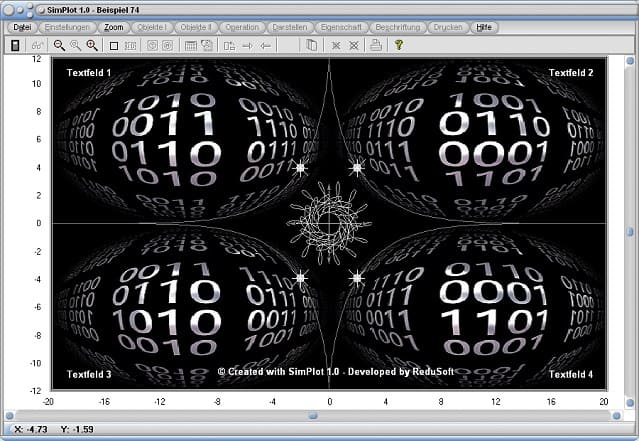This screenshot has width=639, height=441.
Task: Zoom in with the plus magnifier
Action: 92,45
